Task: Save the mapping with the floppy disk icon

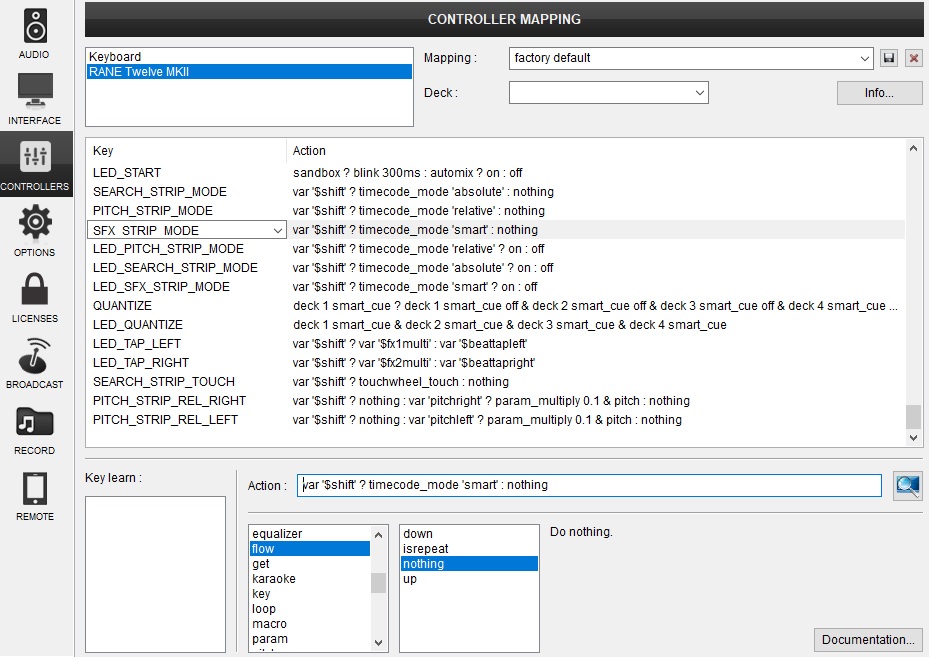Action: point(889,58)
